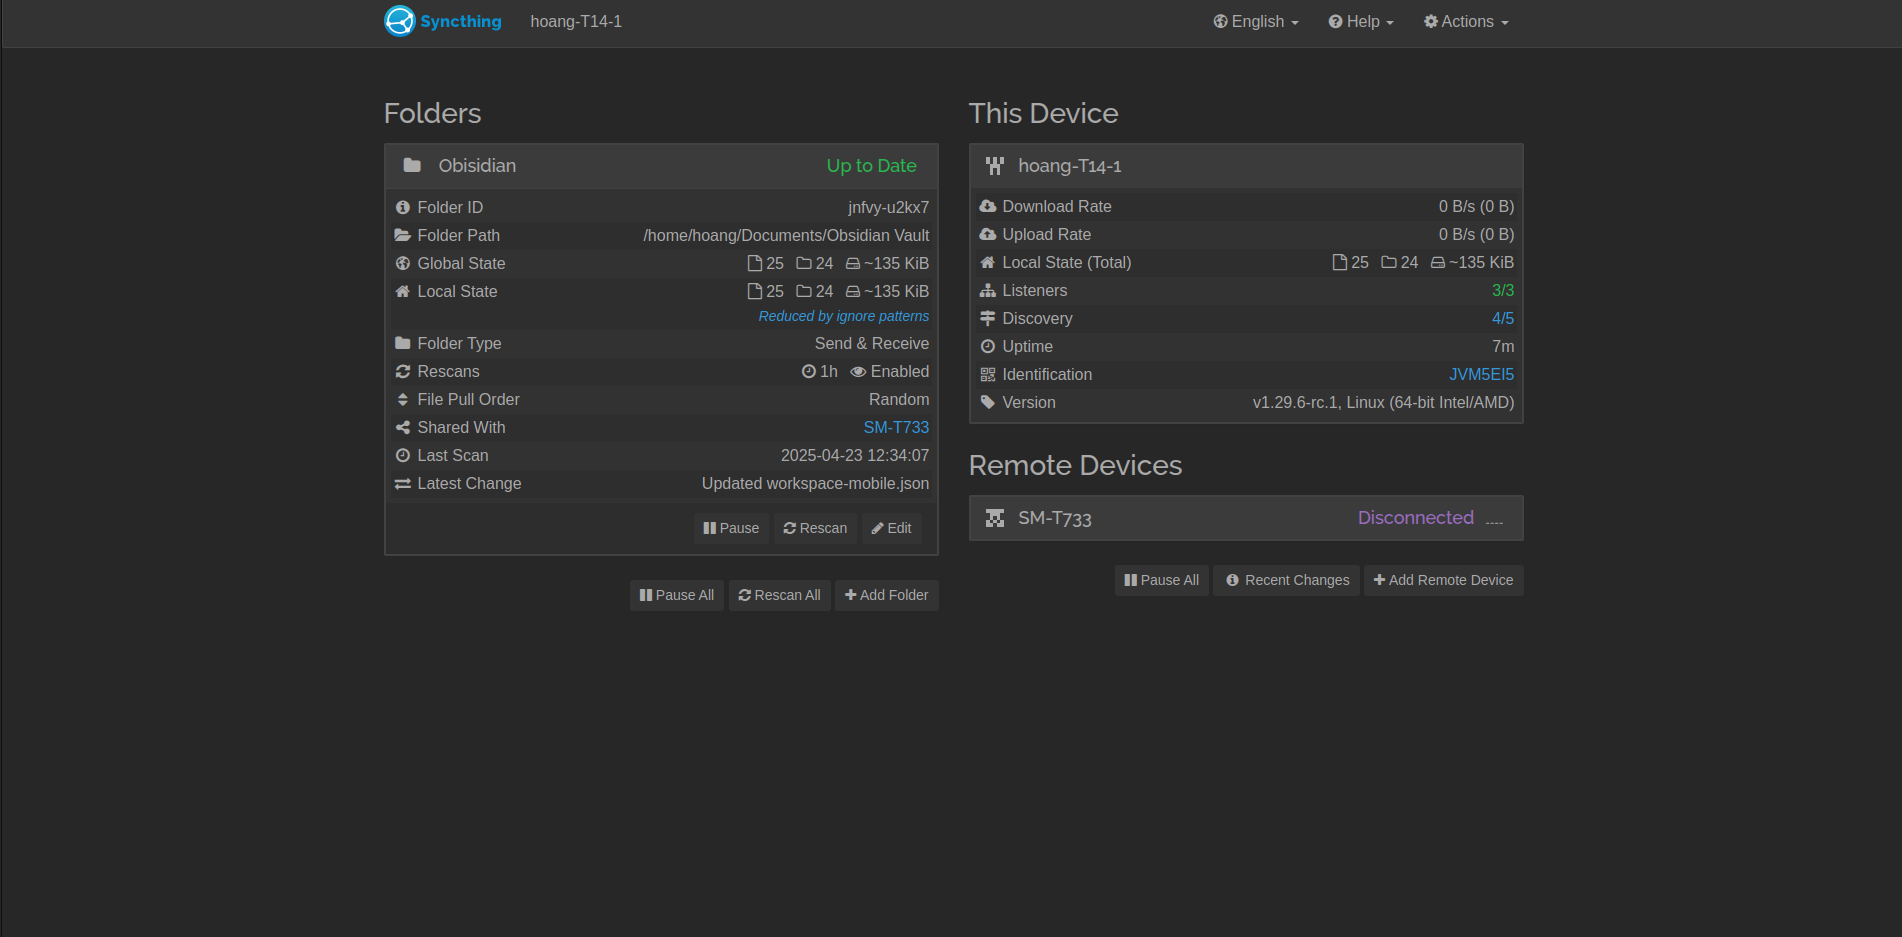Open Recent Changes
The height and width of the screenshot is (937, 1902).
pos(1287,580)
